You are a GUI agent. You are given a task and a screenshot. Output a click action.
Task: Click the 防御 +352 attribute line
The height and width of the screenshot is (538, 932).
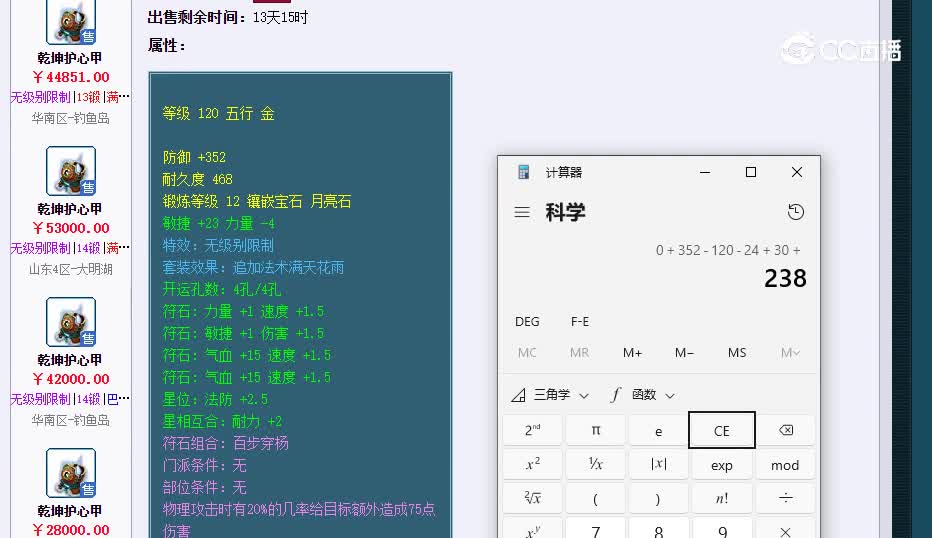(194, 158)
